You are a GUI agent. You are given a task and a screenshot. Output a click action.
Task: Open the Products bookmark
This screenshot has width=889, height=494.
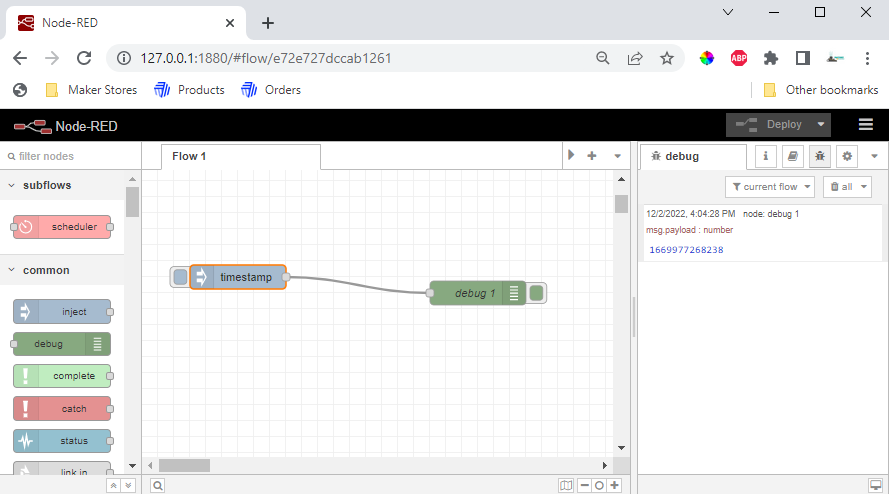(189, 90)
